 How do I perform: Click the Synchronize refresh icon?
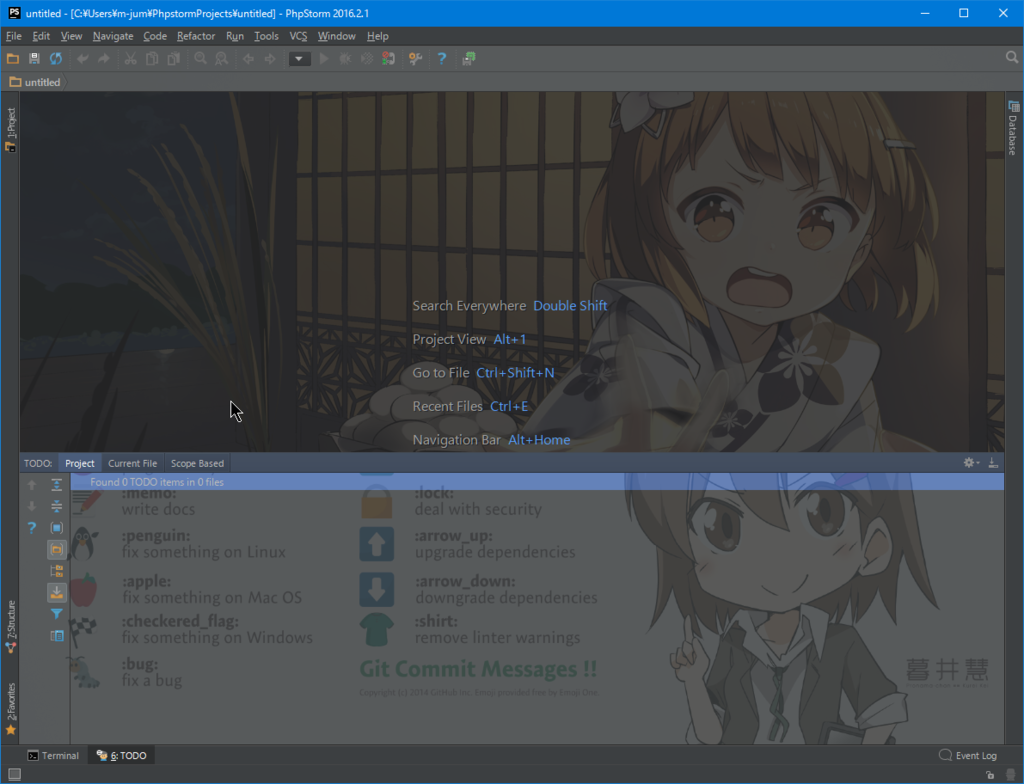(56, 59)
